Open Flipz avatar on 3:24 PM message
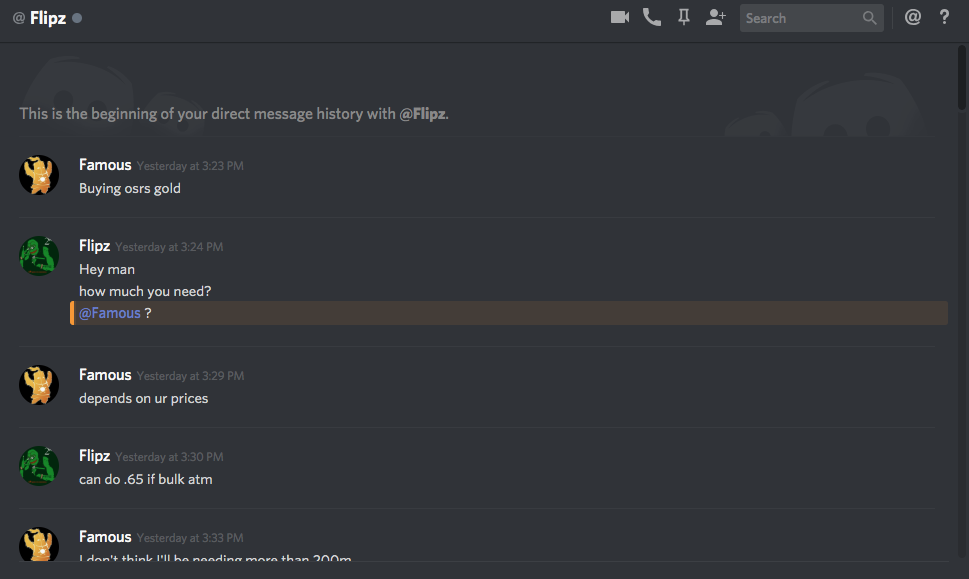This screenshot has width=969, height=579. [x=39, y=256]
